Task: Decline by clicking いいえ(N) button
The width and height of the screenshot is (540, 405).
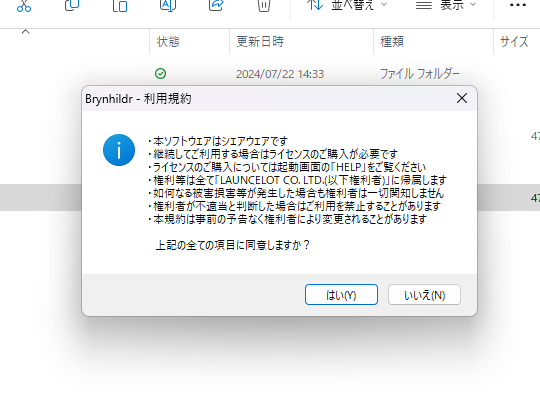Action: coord(424,295)
